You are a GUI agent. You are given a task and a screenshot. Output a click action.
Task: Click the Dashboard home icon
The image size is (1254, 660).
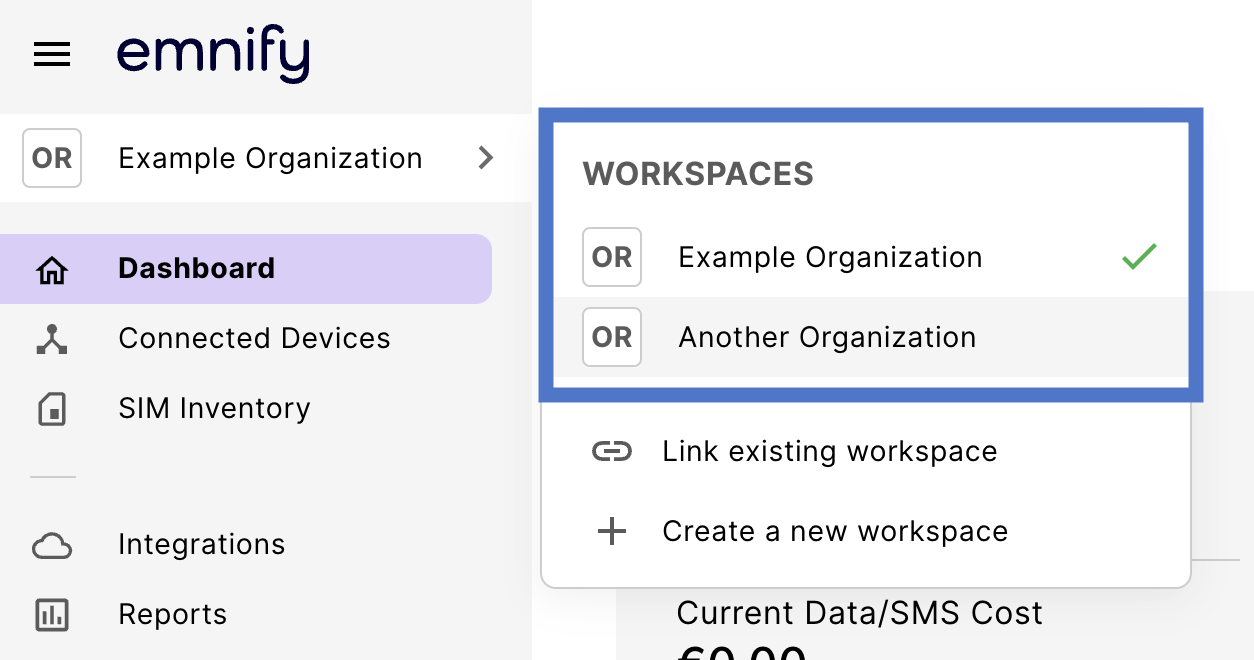[x=52, y=269]
